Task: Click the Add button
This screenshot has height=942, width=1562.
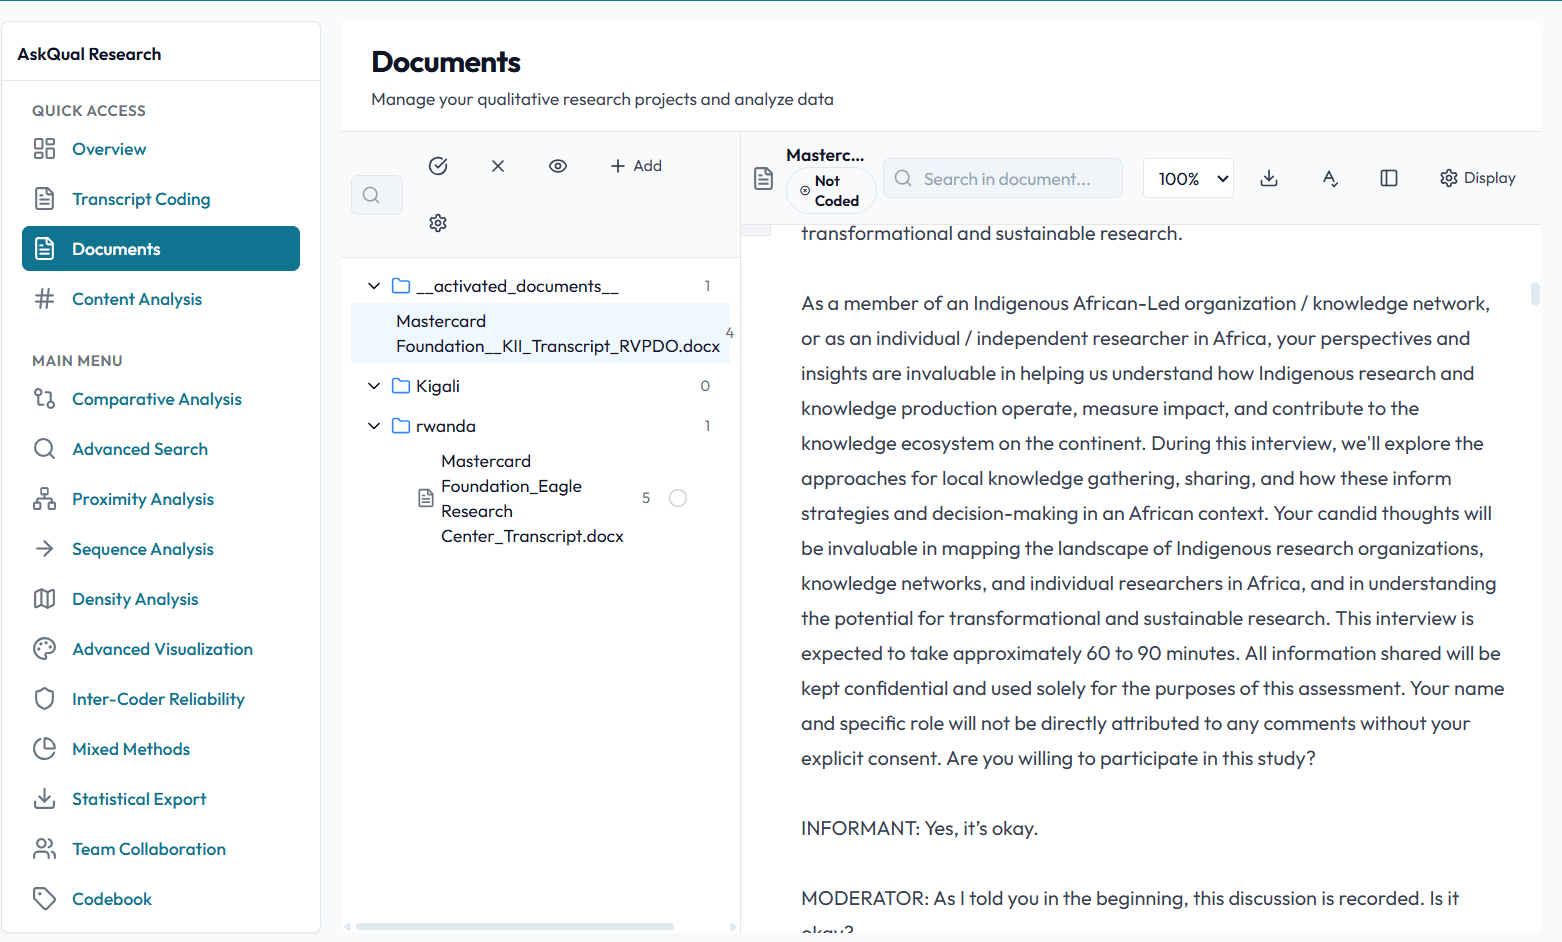Action: (x=637, y=166)
